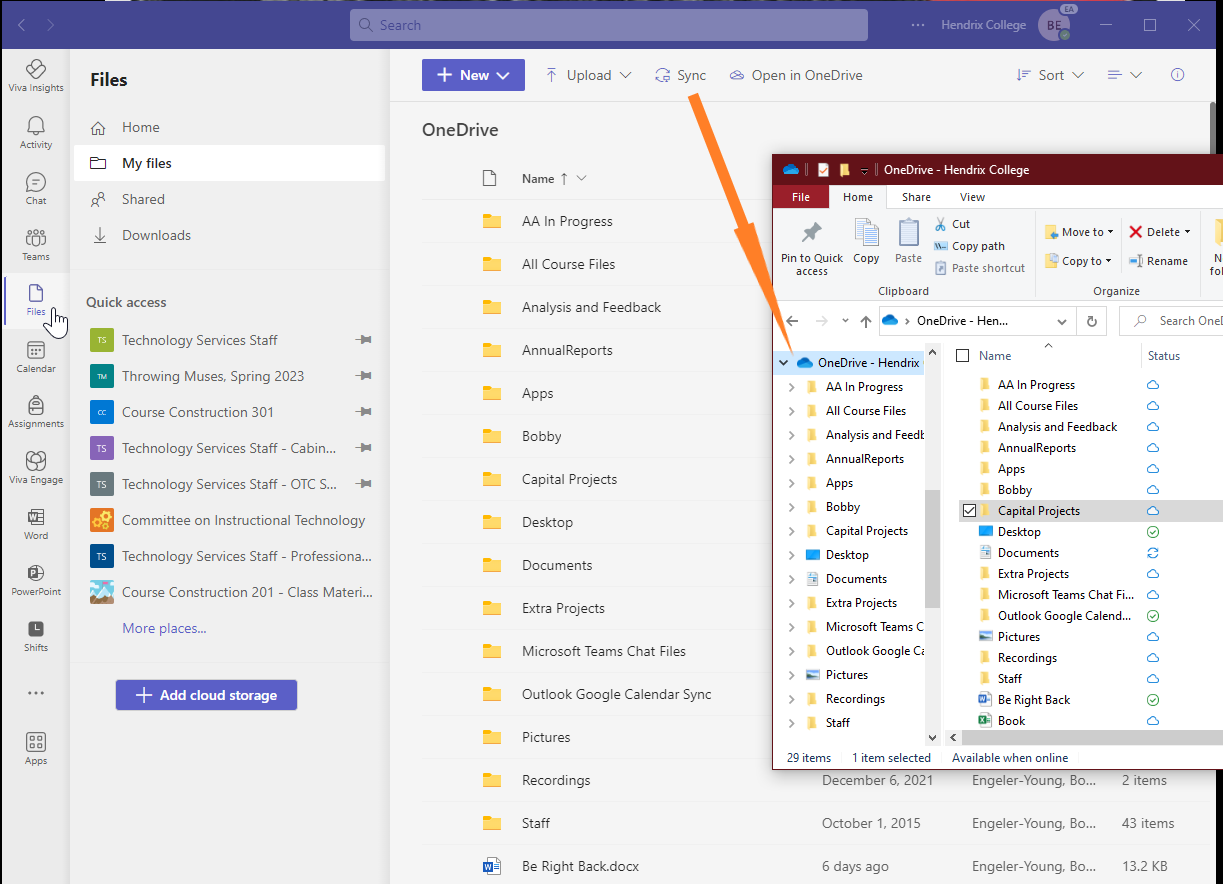Collapse the OneDrive - Hendrix tree node
Screen dimensions: 1223x884
click(784, 363)
